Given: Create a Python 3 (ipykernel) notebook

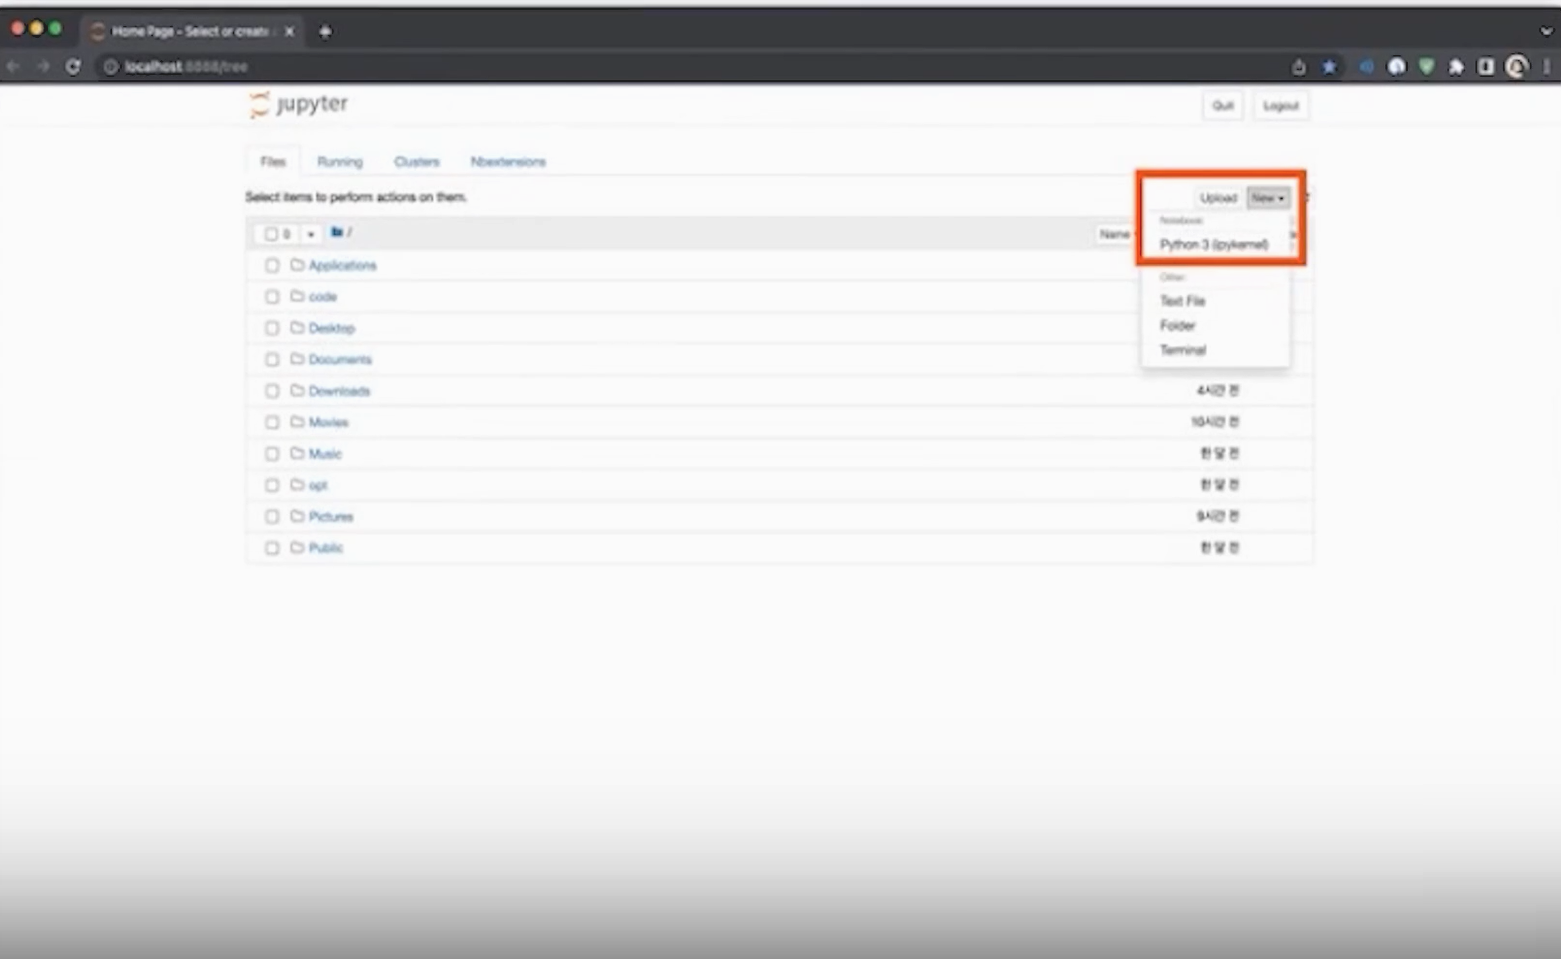Looking at the screenshot, I should (1214, 244).
